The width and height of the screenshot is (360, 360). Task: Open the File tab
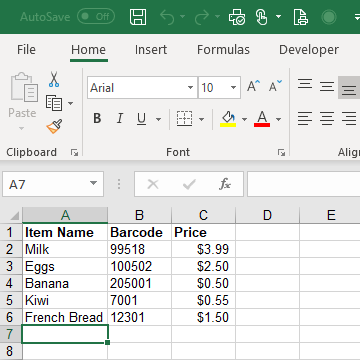coord(26,50)
